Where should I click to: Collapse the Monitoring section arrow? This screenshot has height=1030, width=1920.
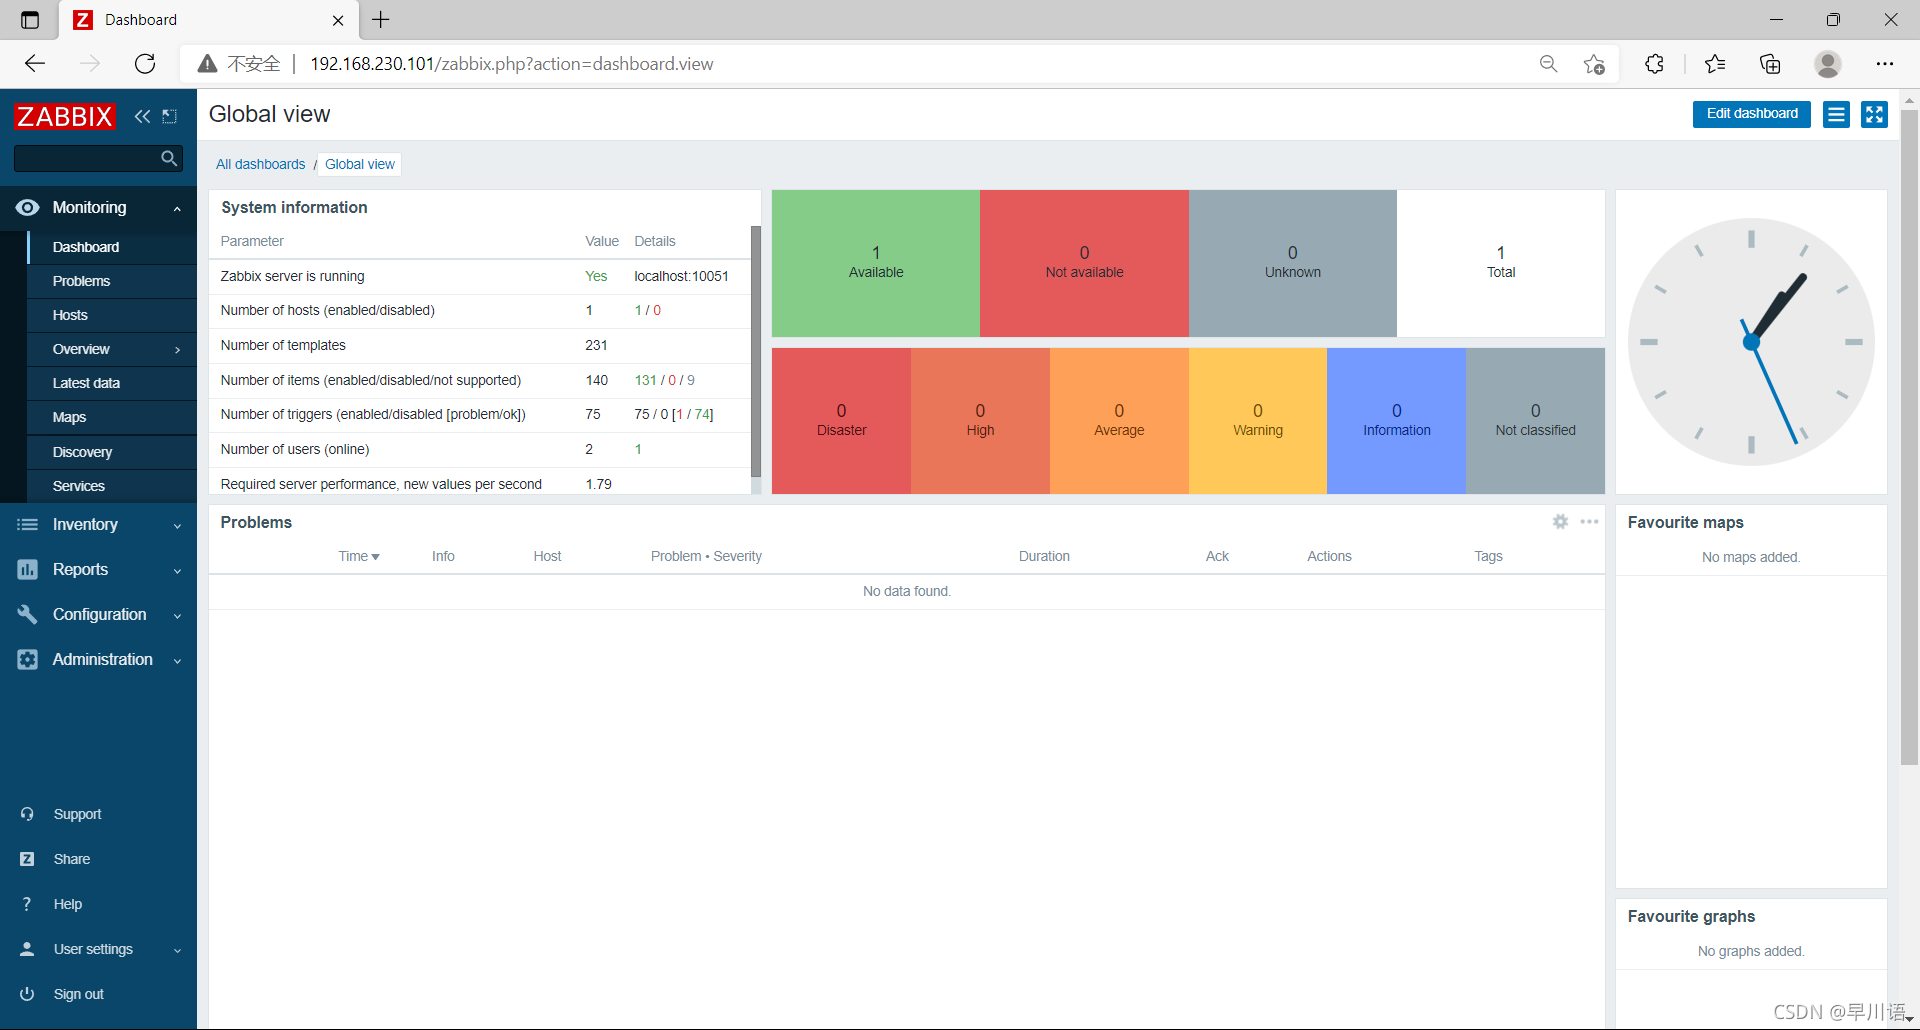[177, 208]
